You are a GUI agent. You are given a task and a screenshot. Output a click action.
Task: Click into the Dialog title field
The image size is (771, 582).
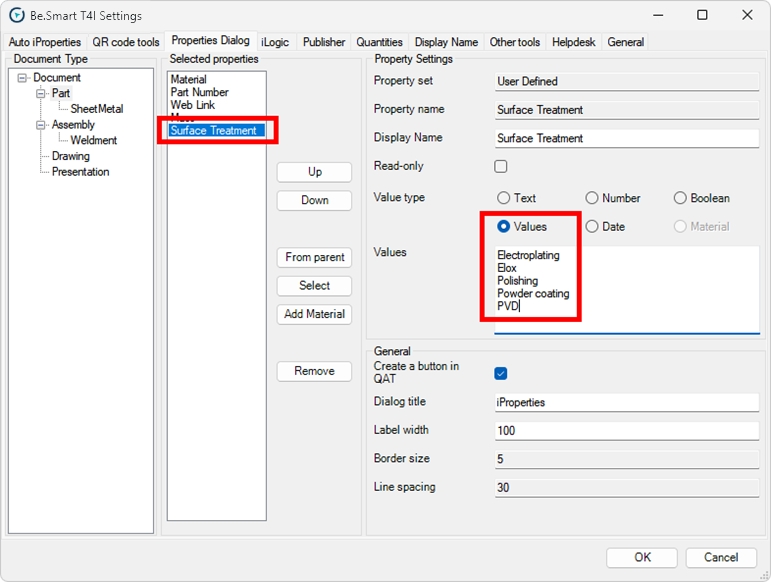(x=626, y=402)
